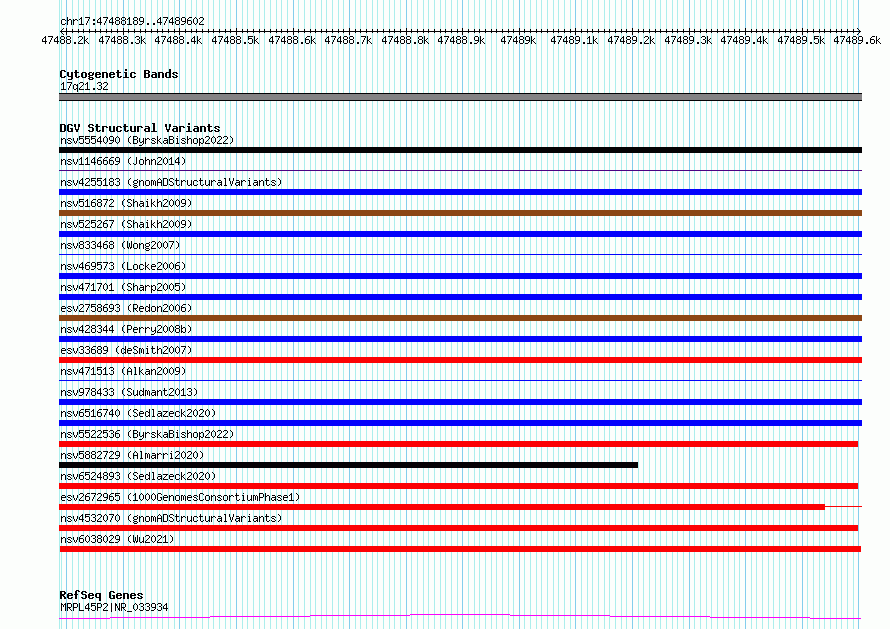Click the magenta MRPL45P2 gene line
890x629 pixels.
(x=460, y=616)
